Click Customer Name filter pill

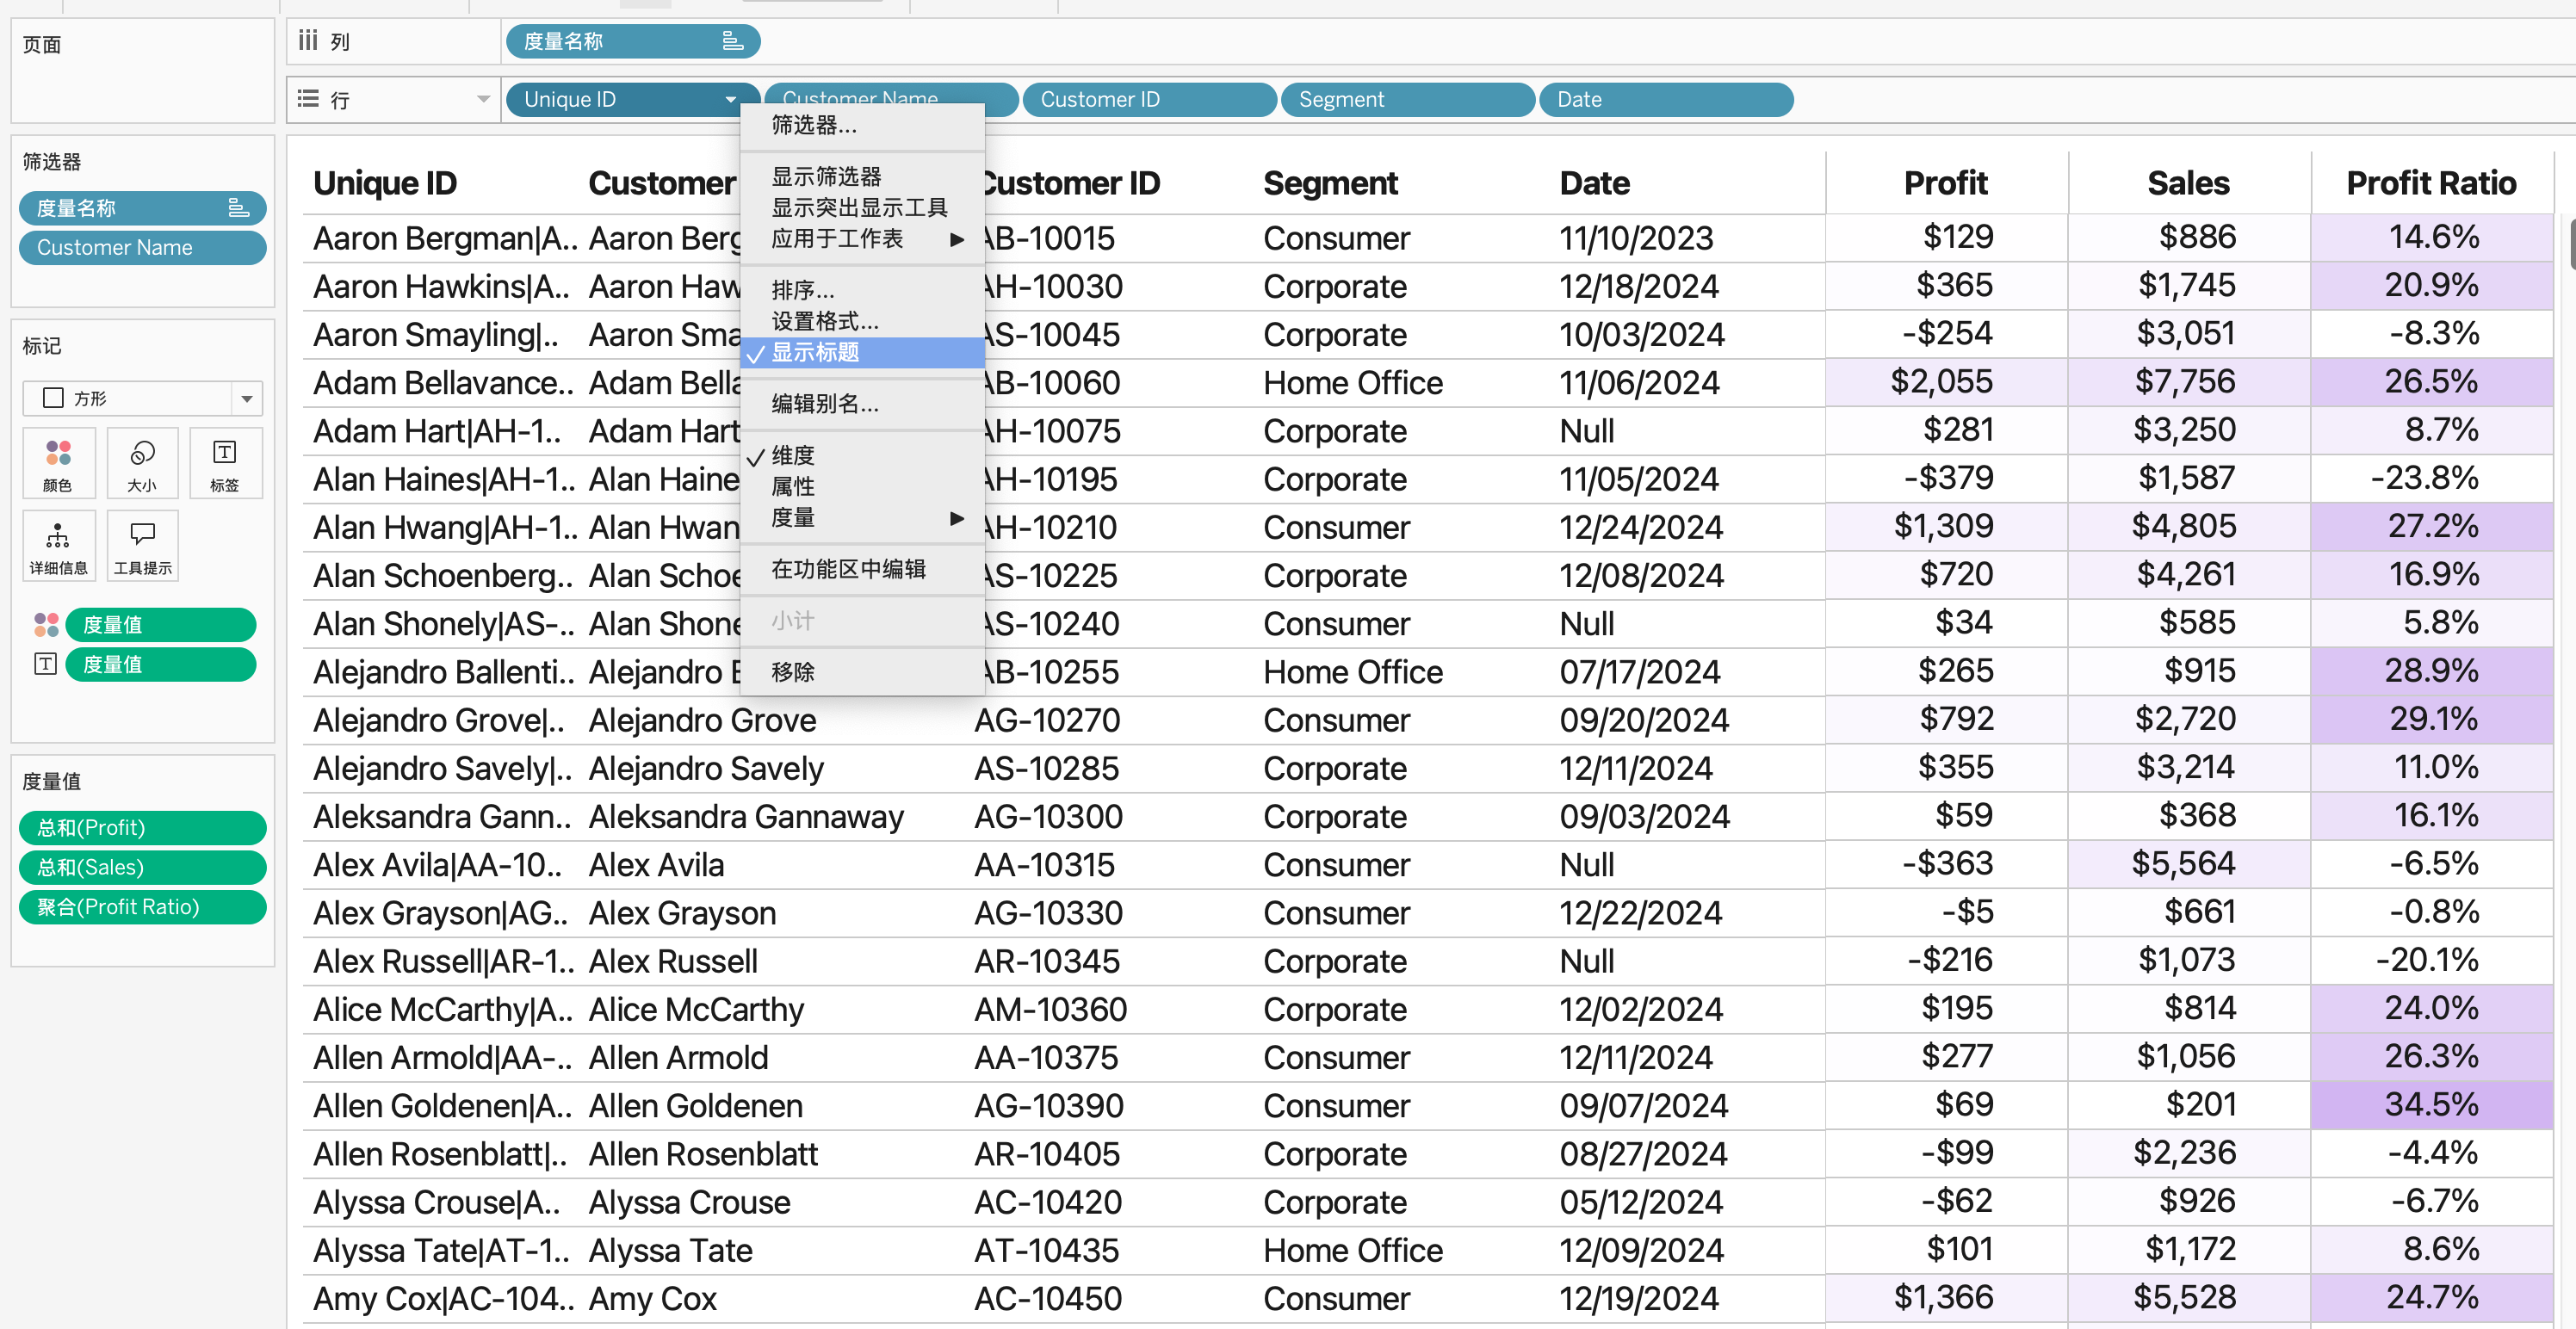(142, 247)
